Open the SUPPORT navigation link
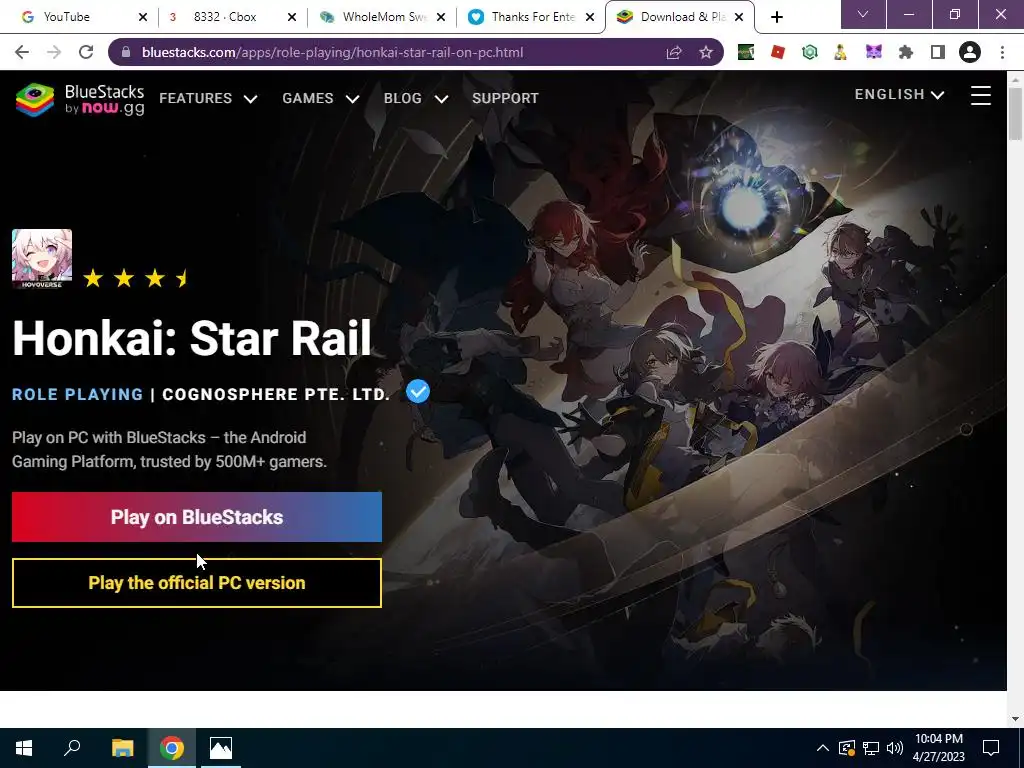This screenshot has width=1024, height=768. (x=505, y=99)
